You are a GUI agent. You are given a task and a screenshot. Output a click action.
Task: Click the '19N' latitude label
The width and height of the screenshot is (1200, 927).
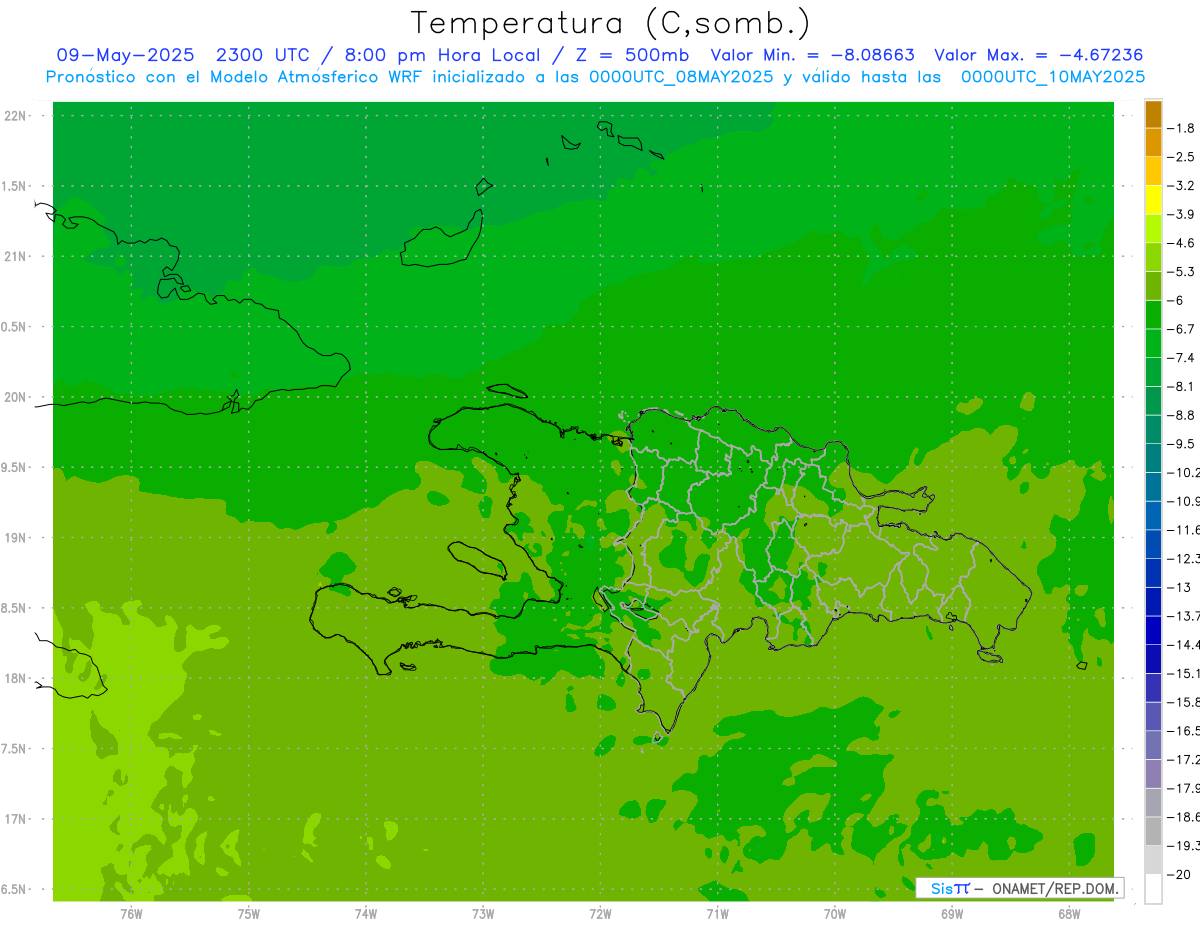15,537
